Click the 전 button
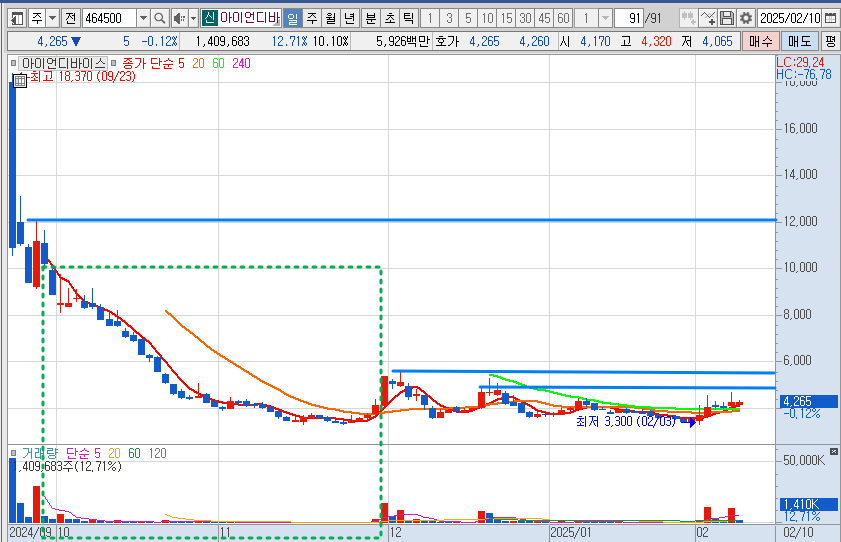The image size is (841, 542). coord(70,19)
